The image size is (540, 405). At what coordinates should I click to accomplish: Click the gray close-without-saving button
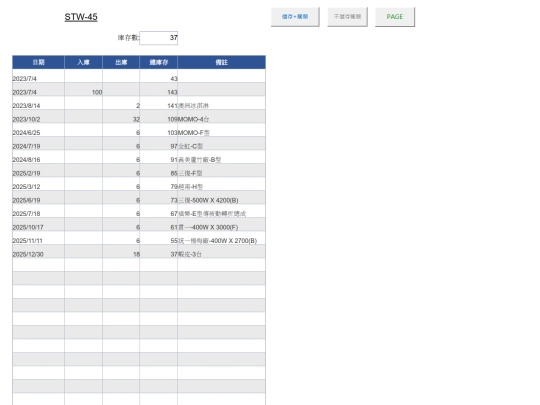pyautogui.click(x=347, y=17)
